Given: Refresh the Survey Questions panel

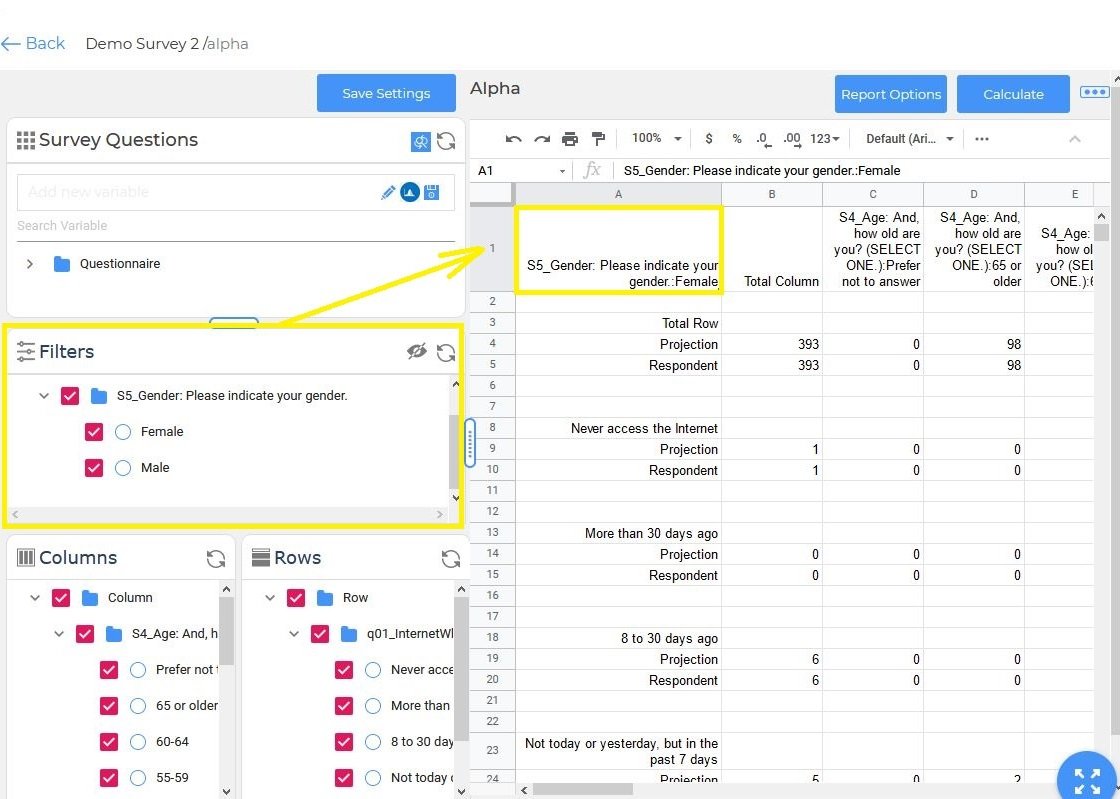Looking at the screenshot, I should [446, 141].
